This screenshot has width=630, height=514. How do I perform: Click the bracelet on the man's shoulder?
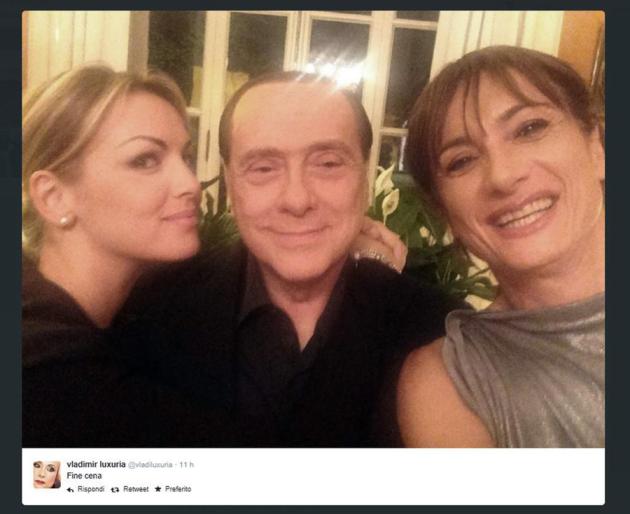pyautogui.click(x=376, y=258)
